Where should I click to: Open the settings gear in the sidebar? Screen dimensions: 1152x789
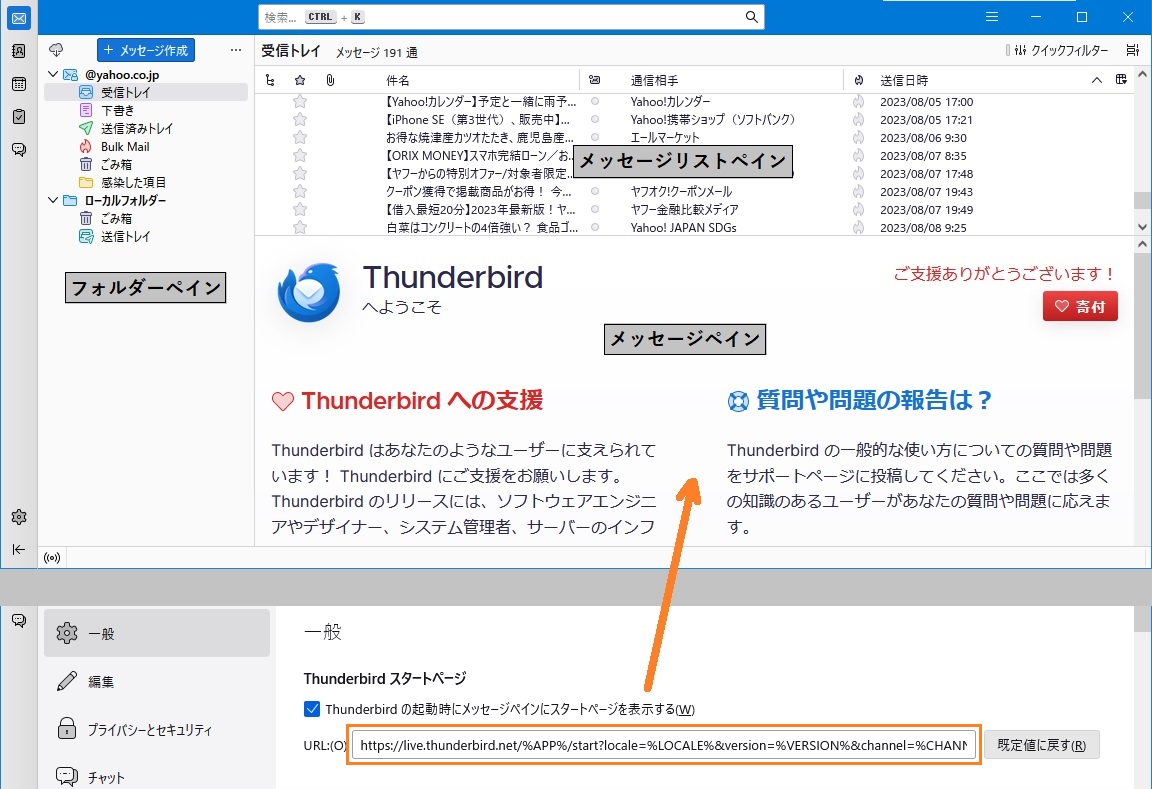coord(18,517)
